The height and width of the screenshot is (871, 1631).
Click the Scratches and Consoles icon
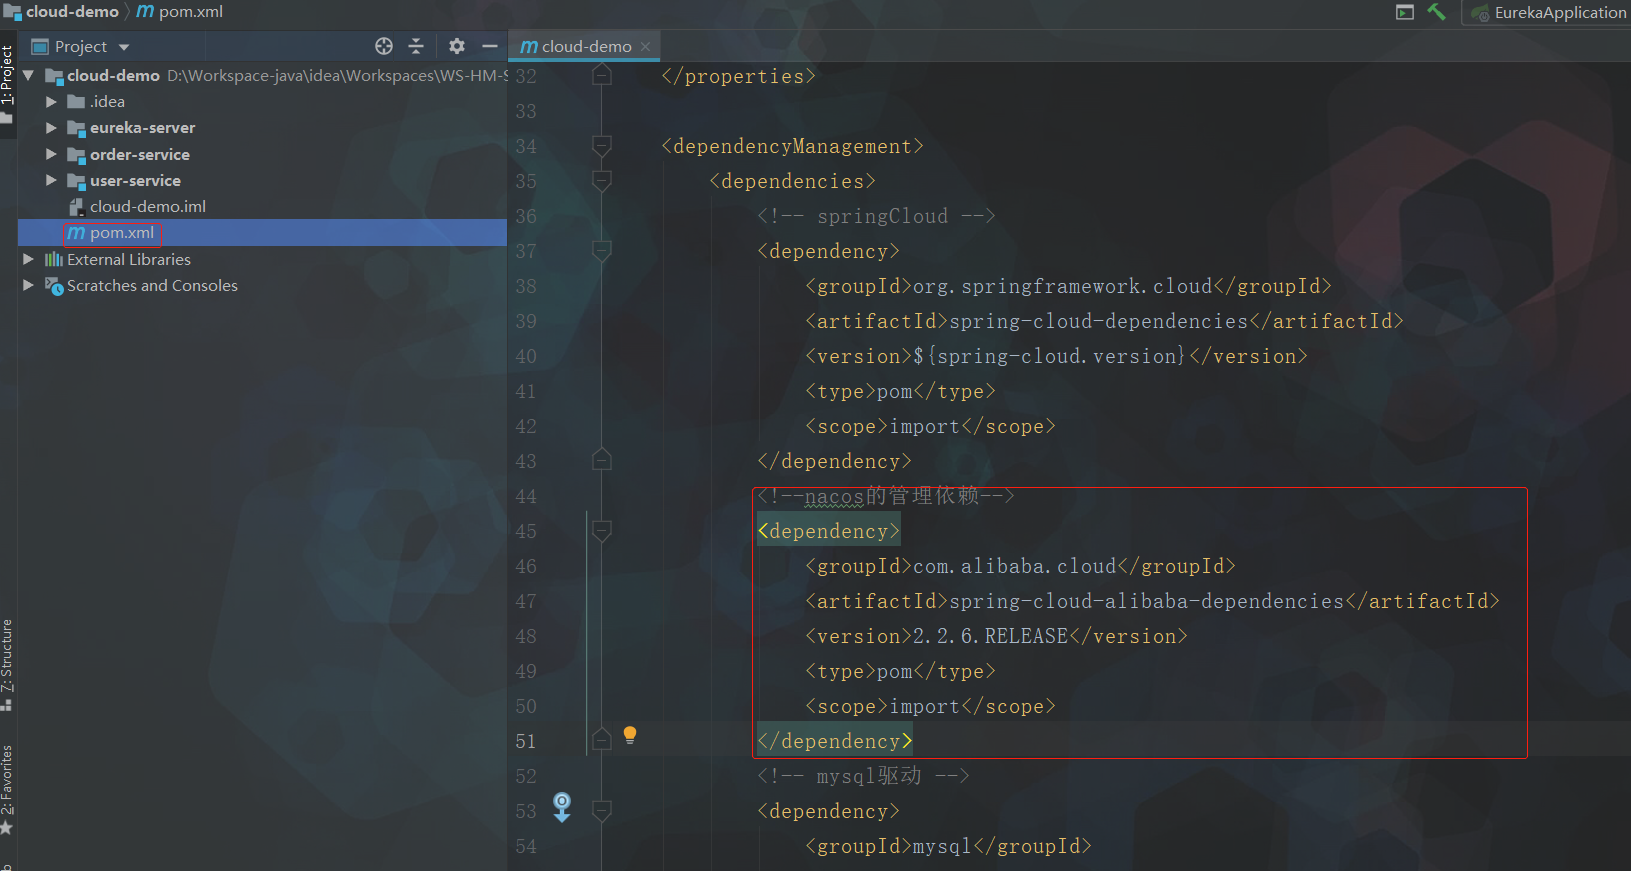point(54,286)
